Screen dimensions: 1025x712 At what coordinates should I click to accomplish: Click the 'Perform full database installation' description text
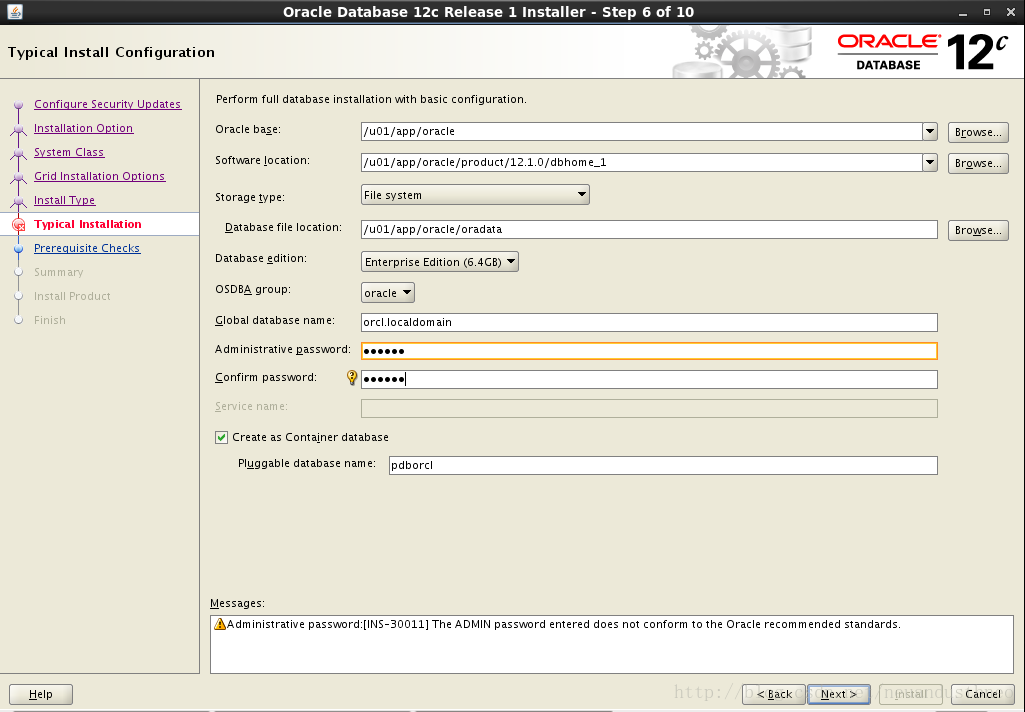coord(371,99)
